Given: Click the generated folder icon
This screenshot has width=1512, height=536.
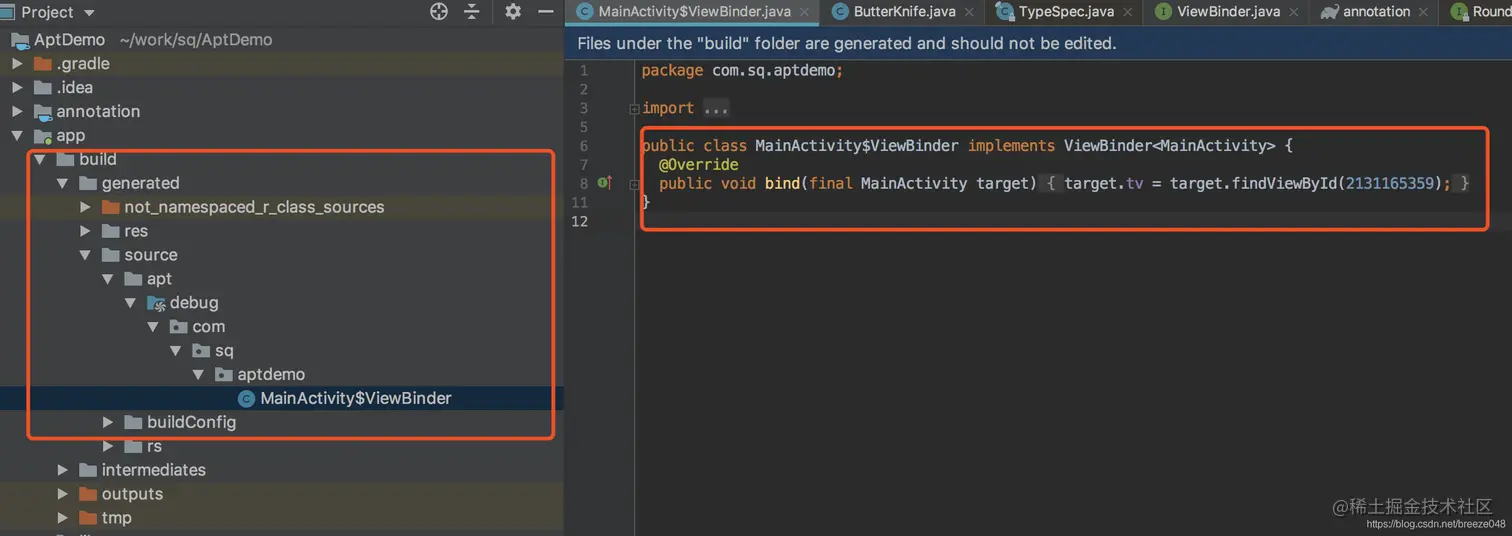Looking at the screenshot, I should pyautogui.click(x=87, y=184).
